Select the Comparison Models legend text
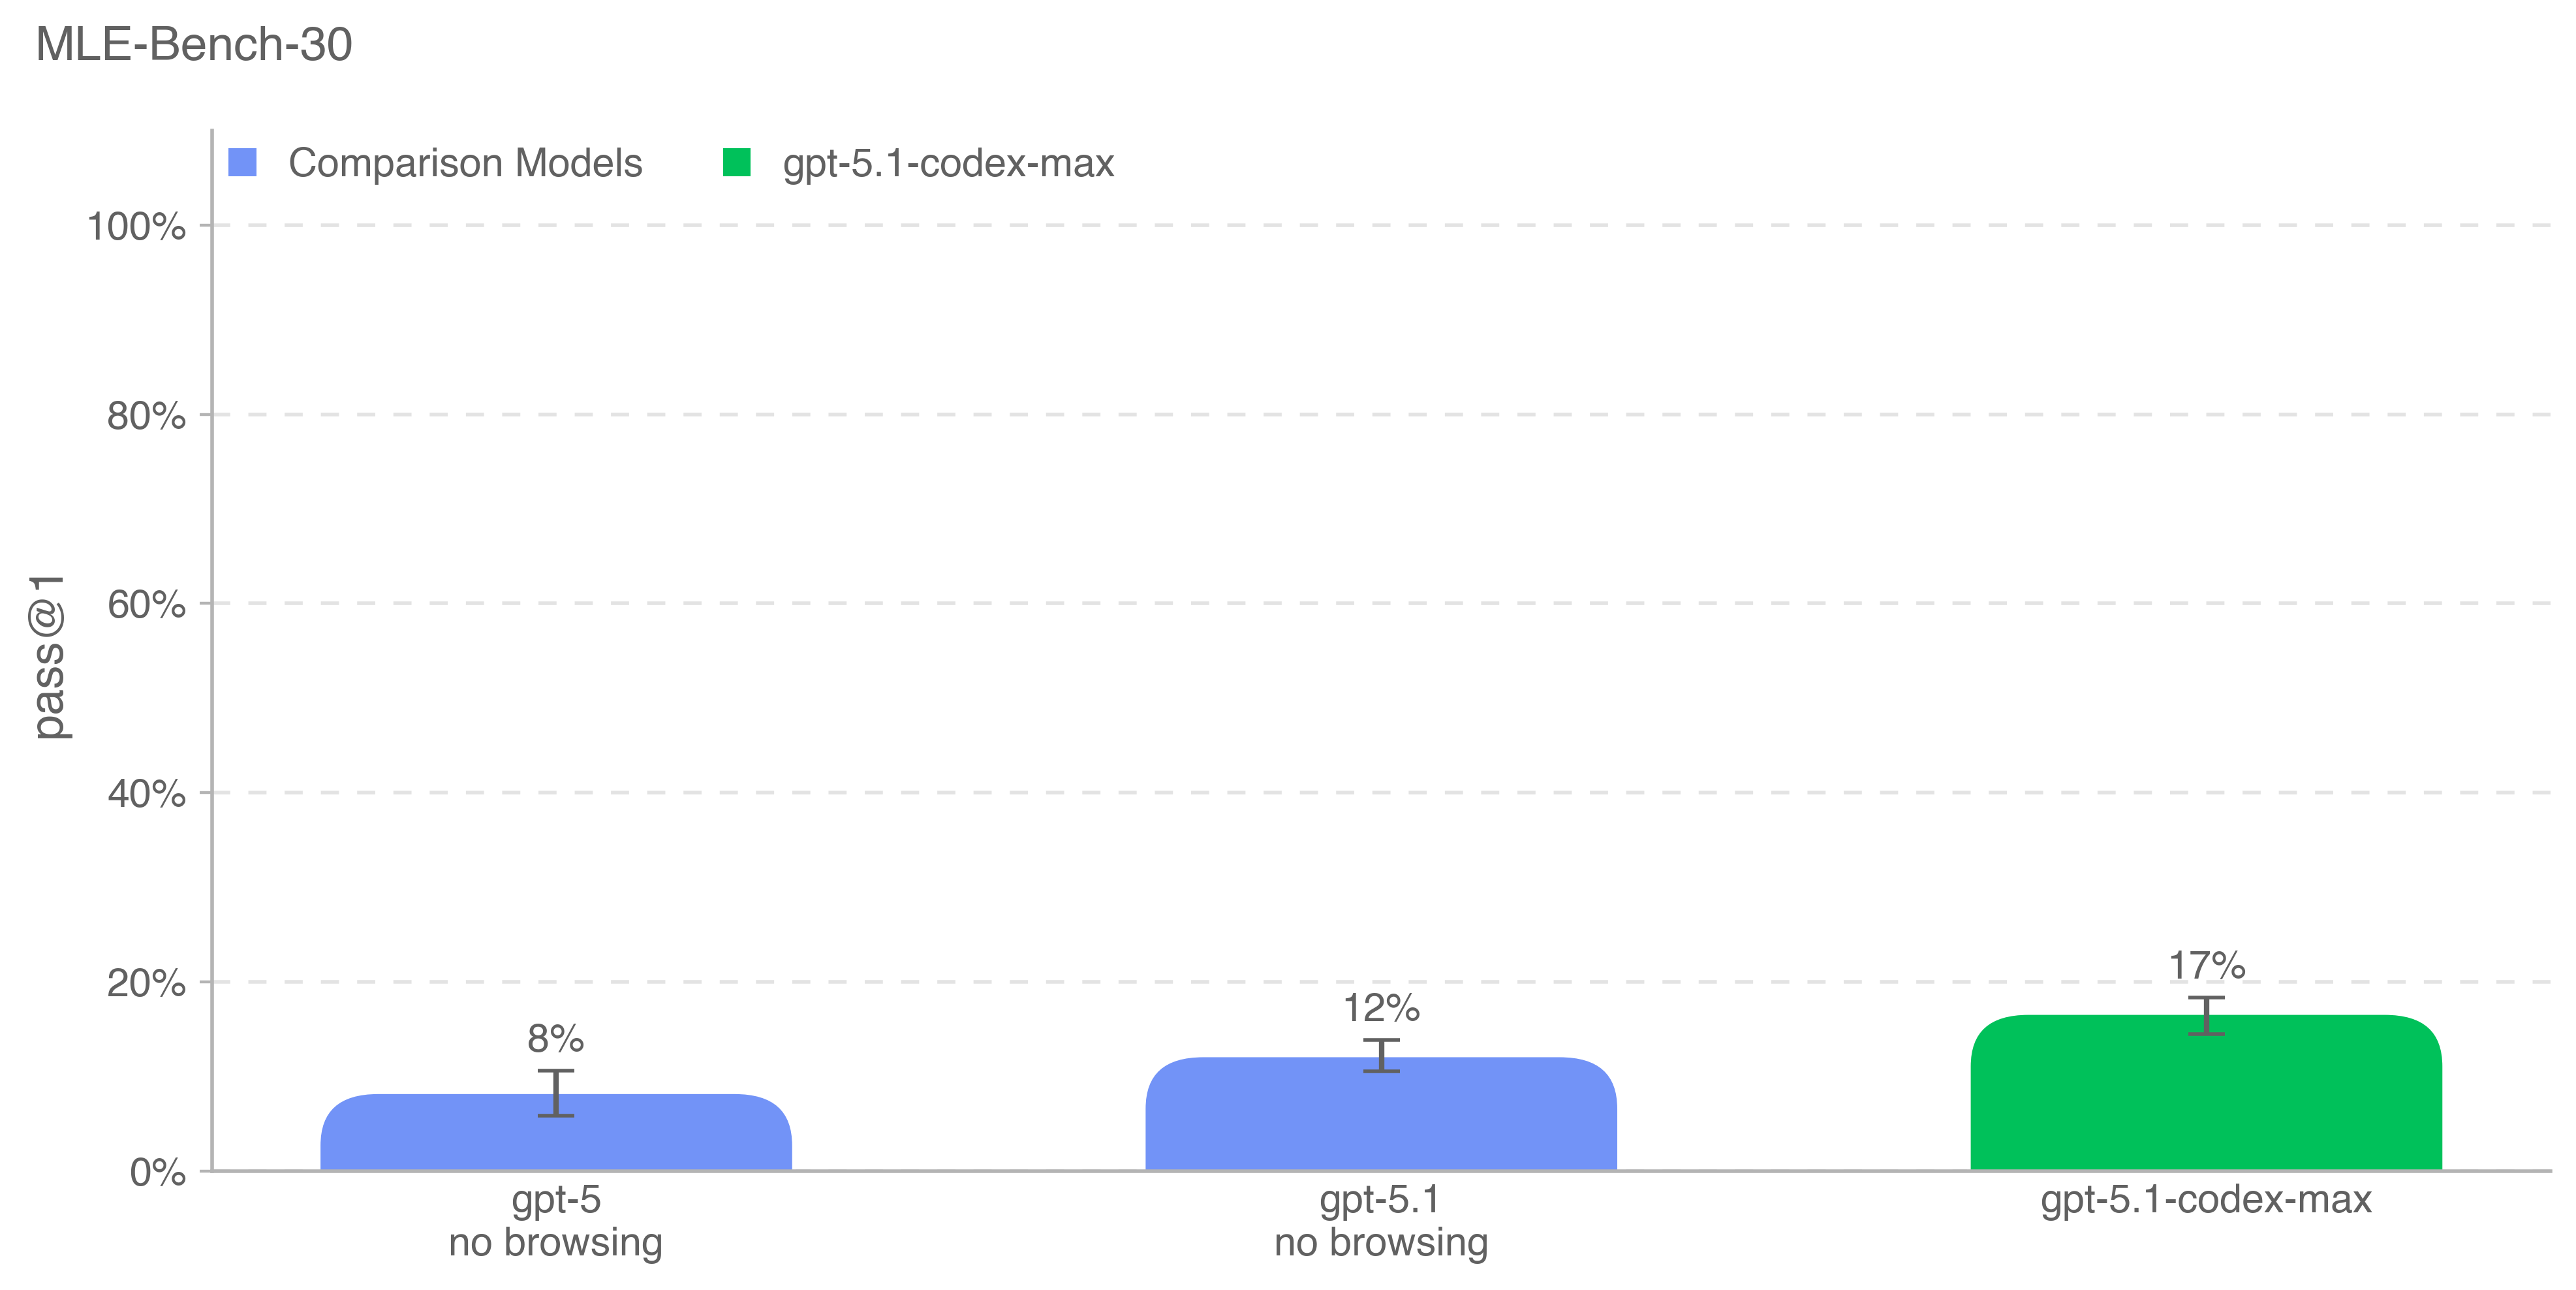 point(465,163)
